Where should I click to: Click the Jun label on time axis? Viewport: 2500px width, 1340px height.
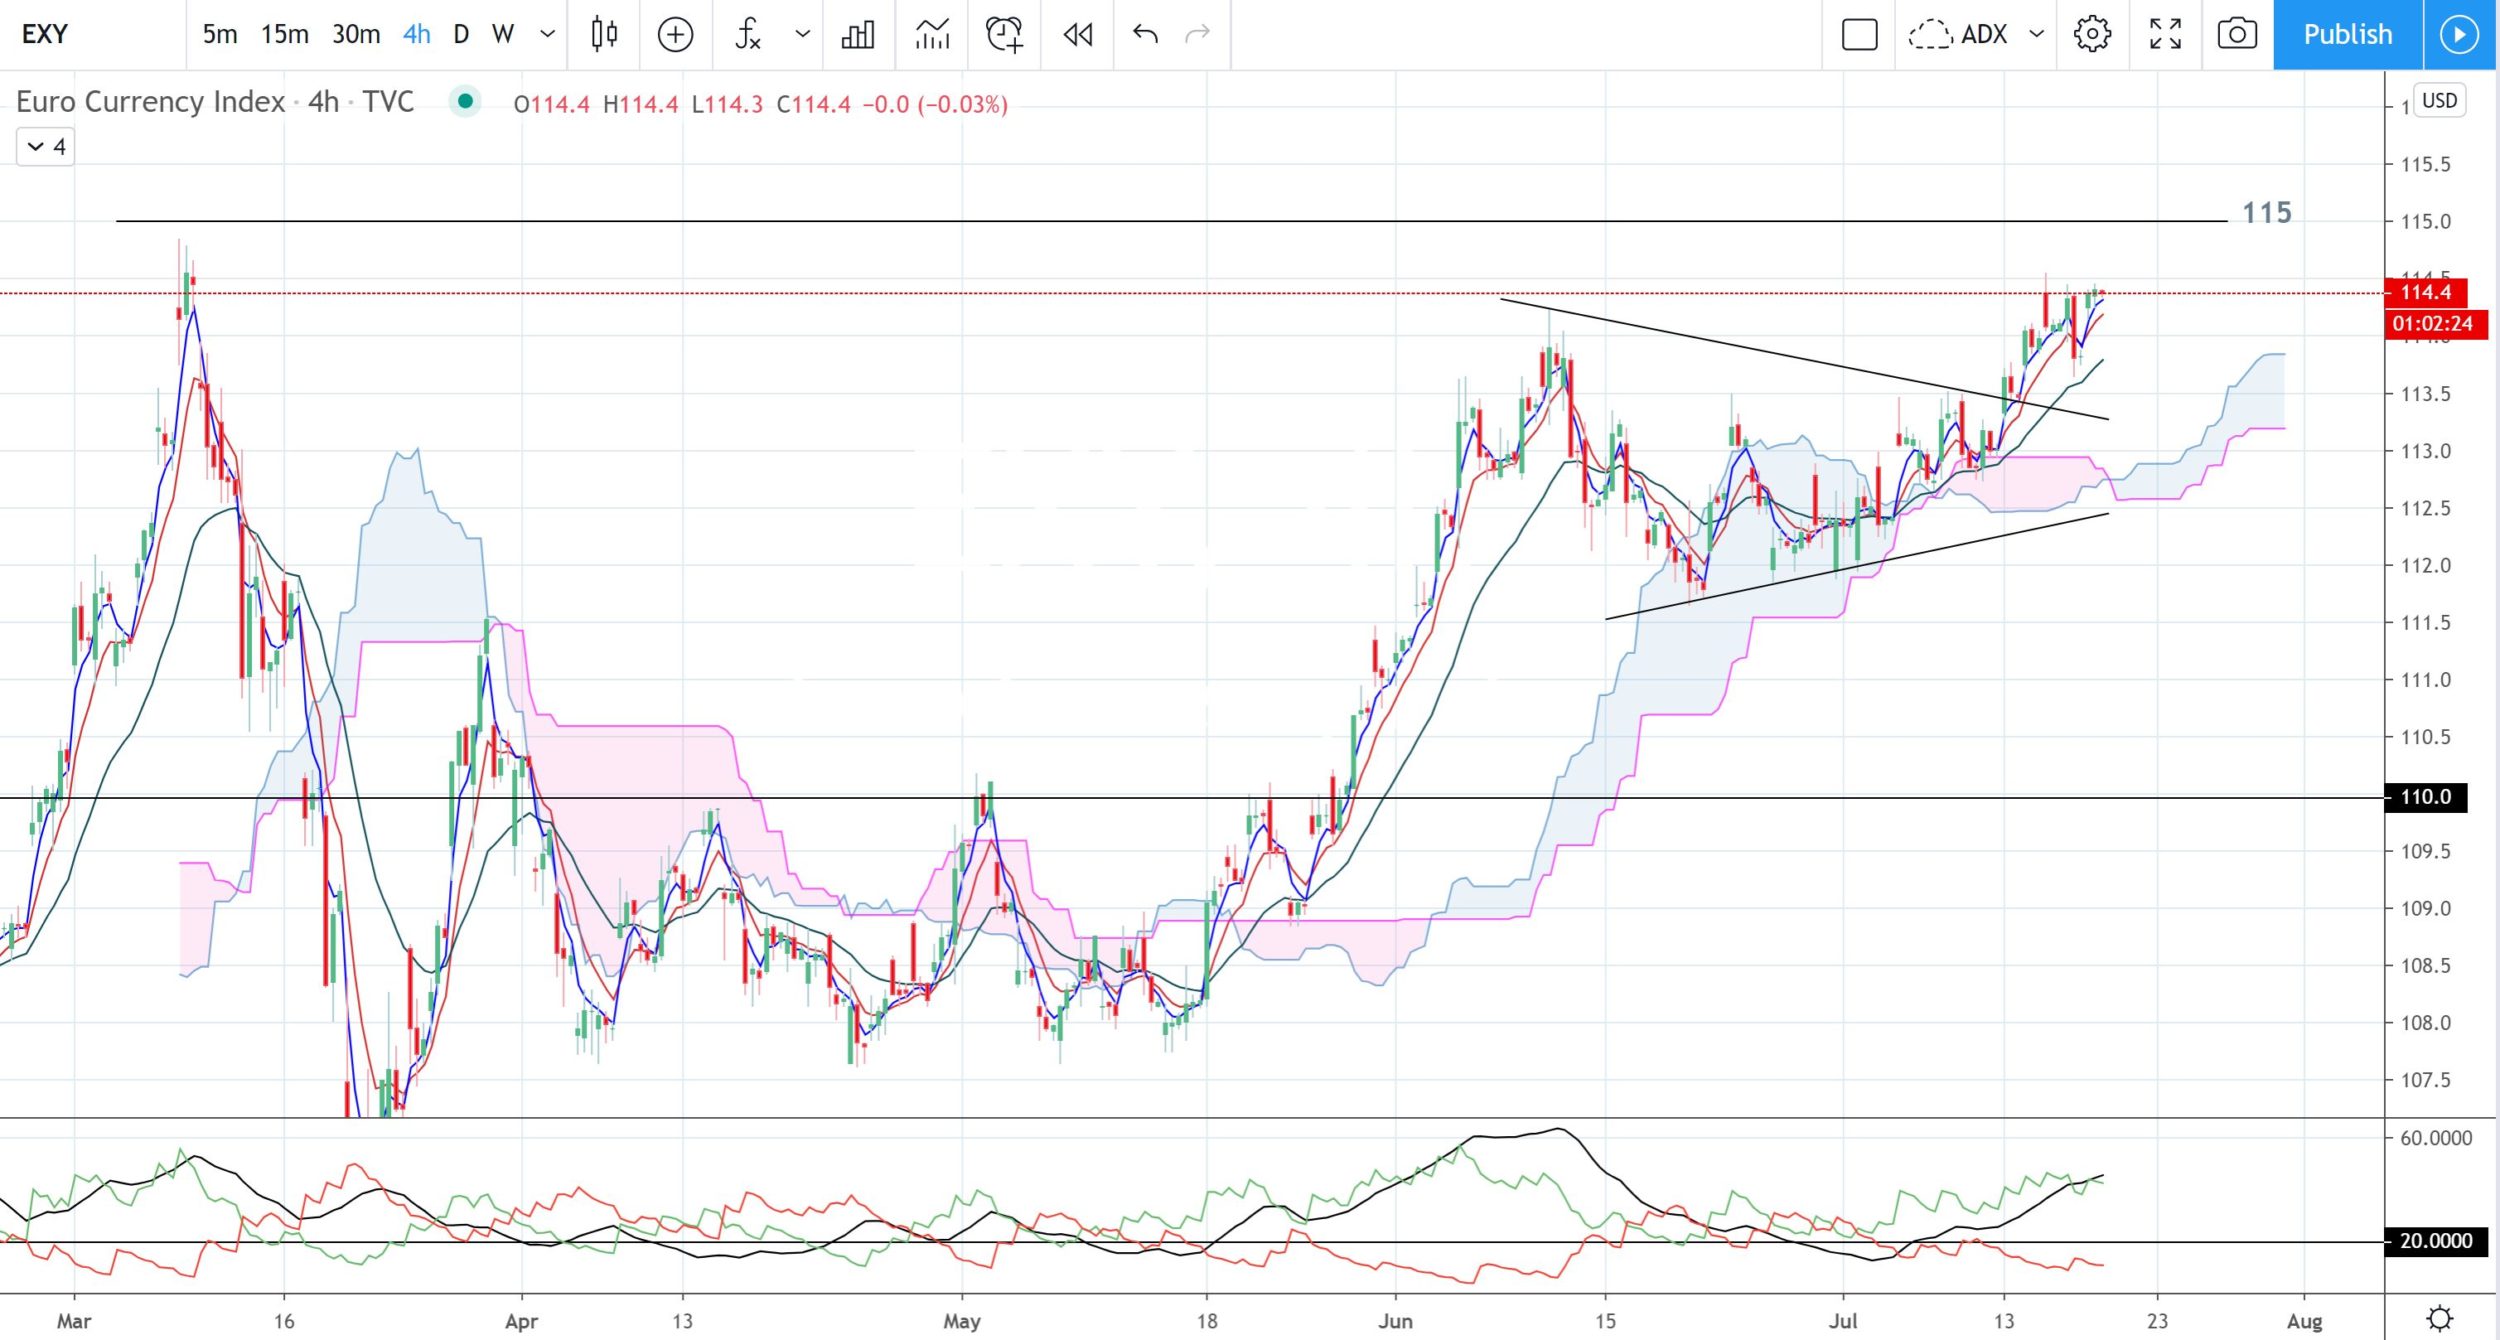[x=1395, y=1321]
